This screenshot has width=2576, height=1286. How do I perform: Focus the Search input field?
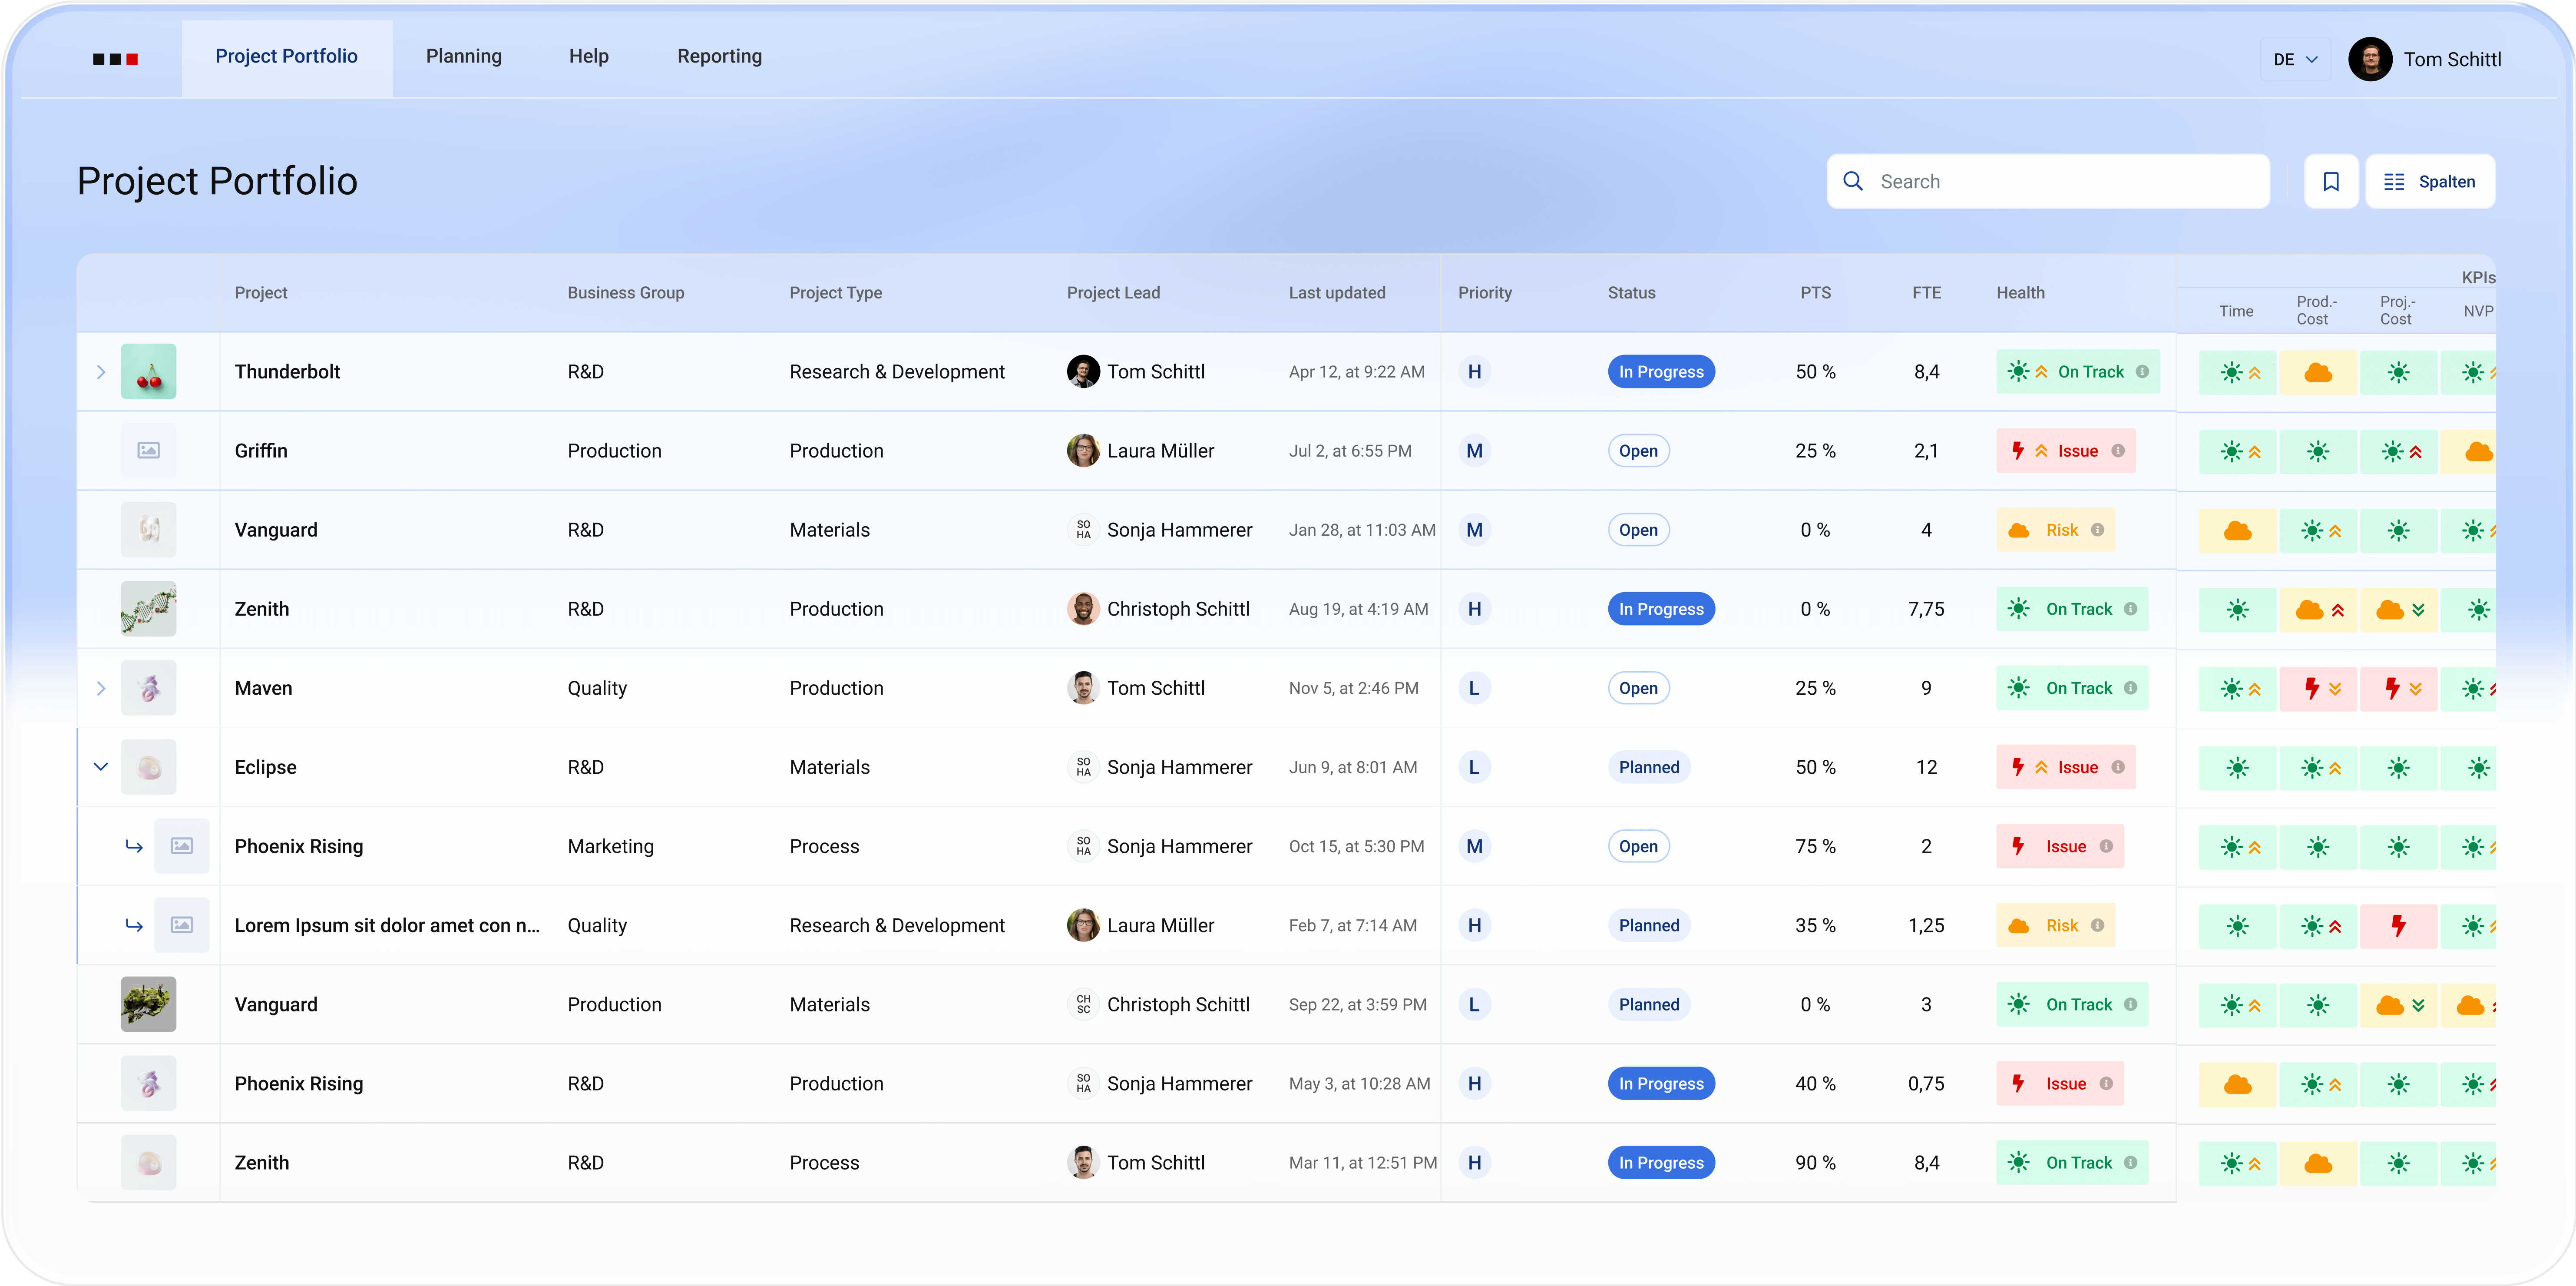pyautogui.click(x=2060, y=181)
